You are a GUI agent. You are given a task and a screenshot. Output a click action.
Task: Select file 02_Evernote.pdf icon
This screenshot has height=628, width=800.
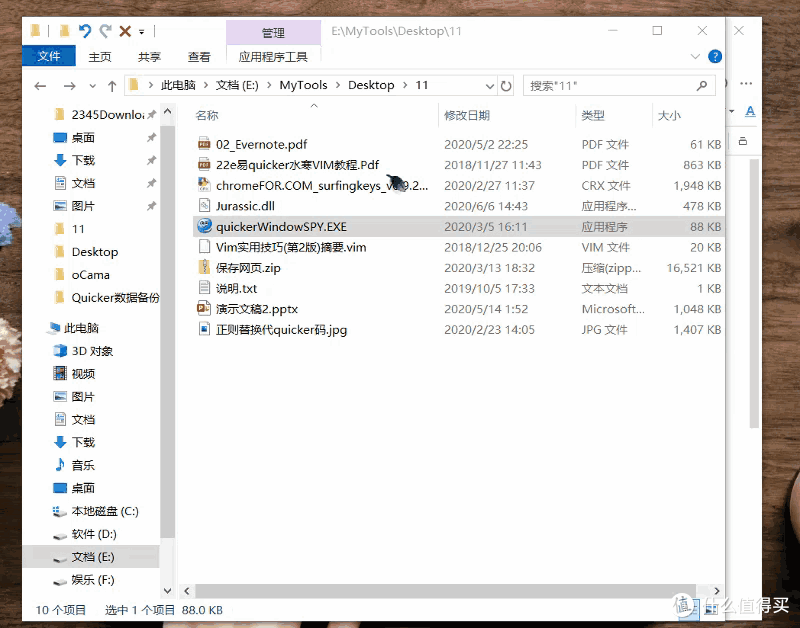point(204,144)
